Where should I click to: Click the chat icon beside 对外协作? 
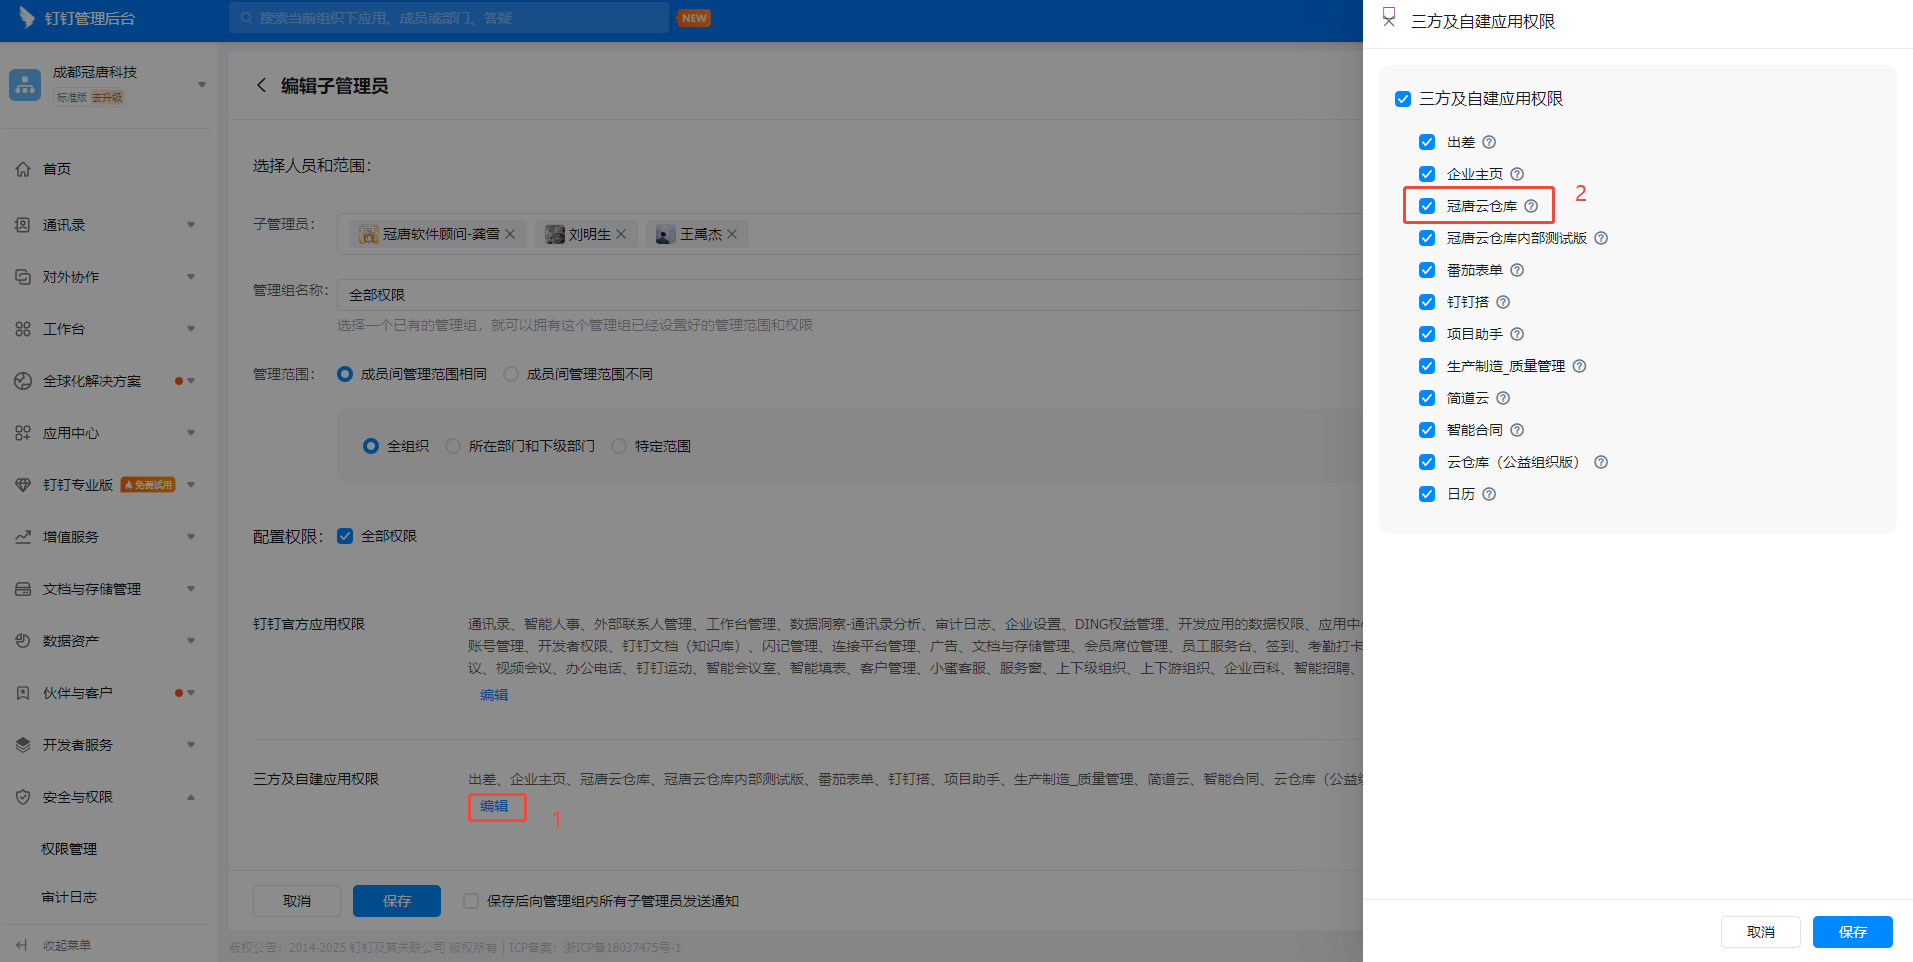pos(23,277)
